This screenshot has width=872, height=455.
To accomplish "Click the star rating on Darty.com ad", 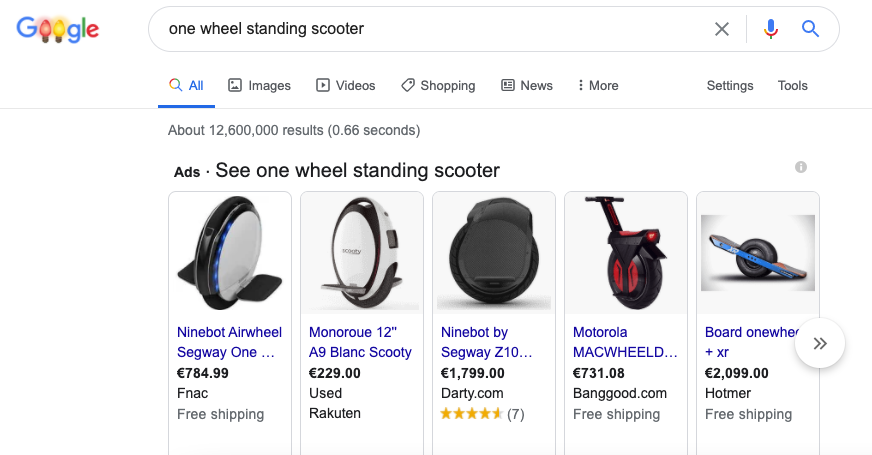I will [472, 414].
